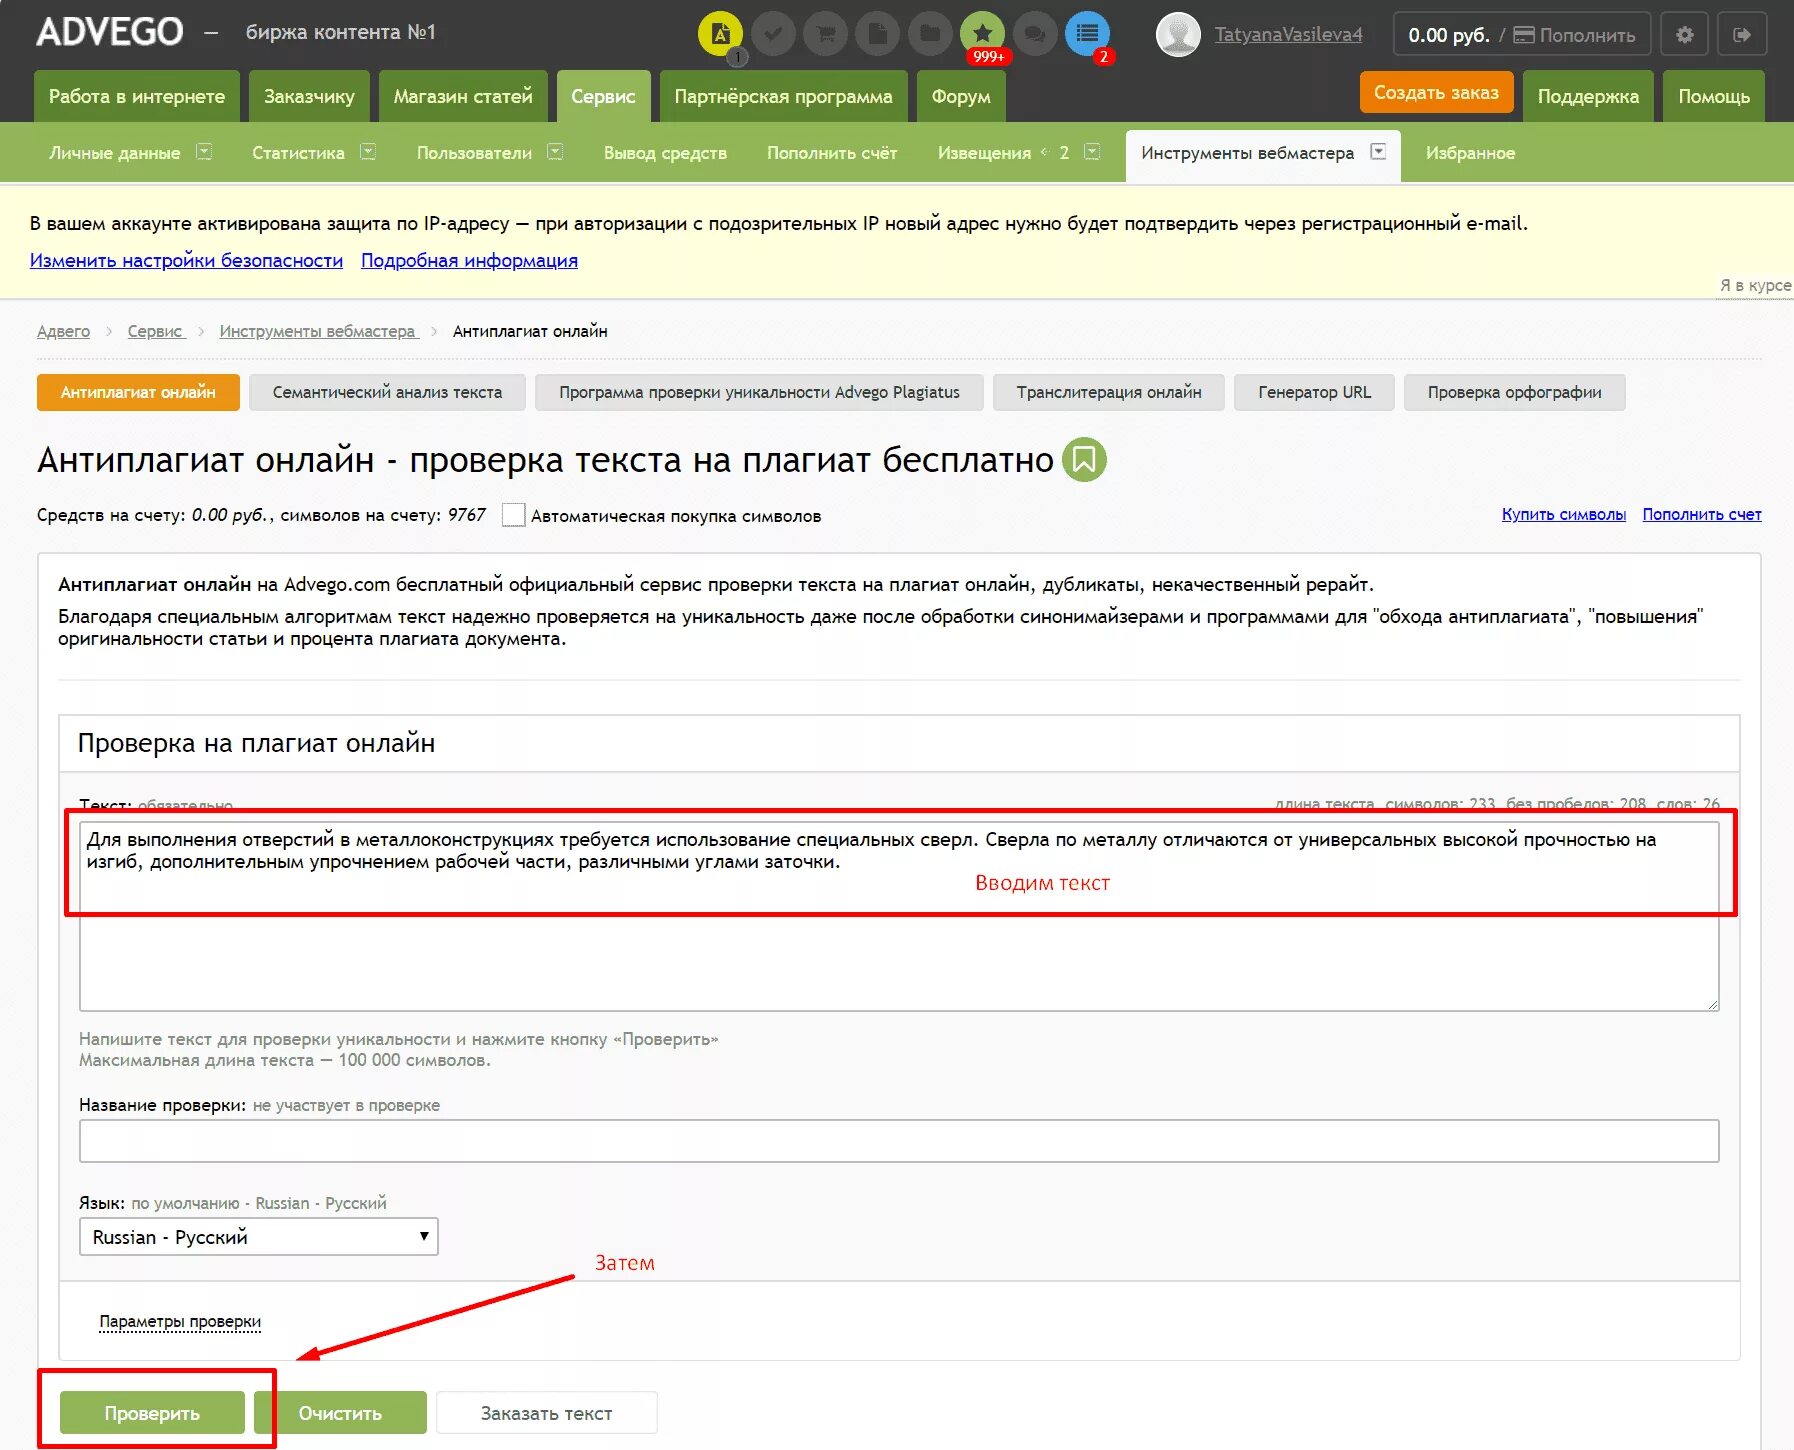Open the Поддержка menu item
1794x1450 pixels.
(x=1588, y=96)
